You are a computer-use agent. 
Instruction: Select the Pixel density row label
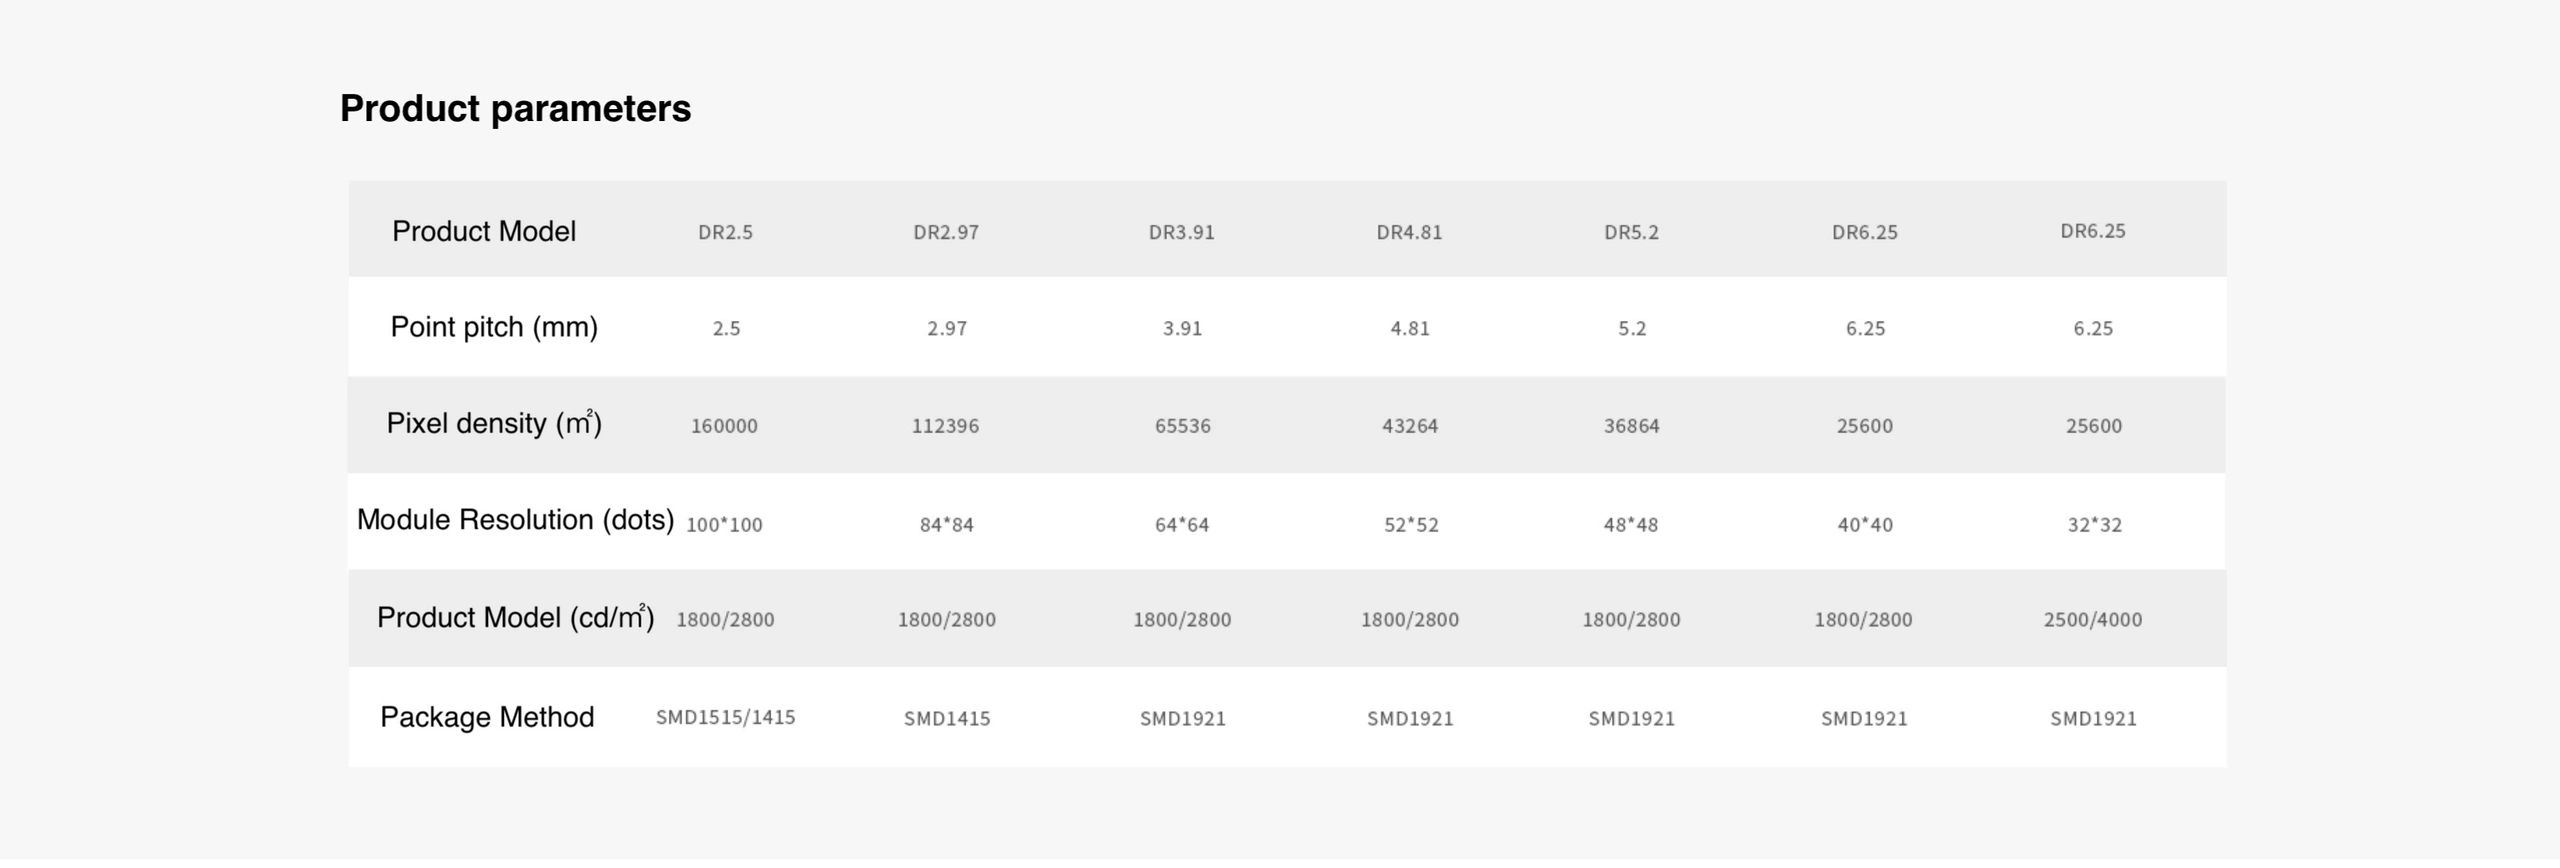(494, 423)
